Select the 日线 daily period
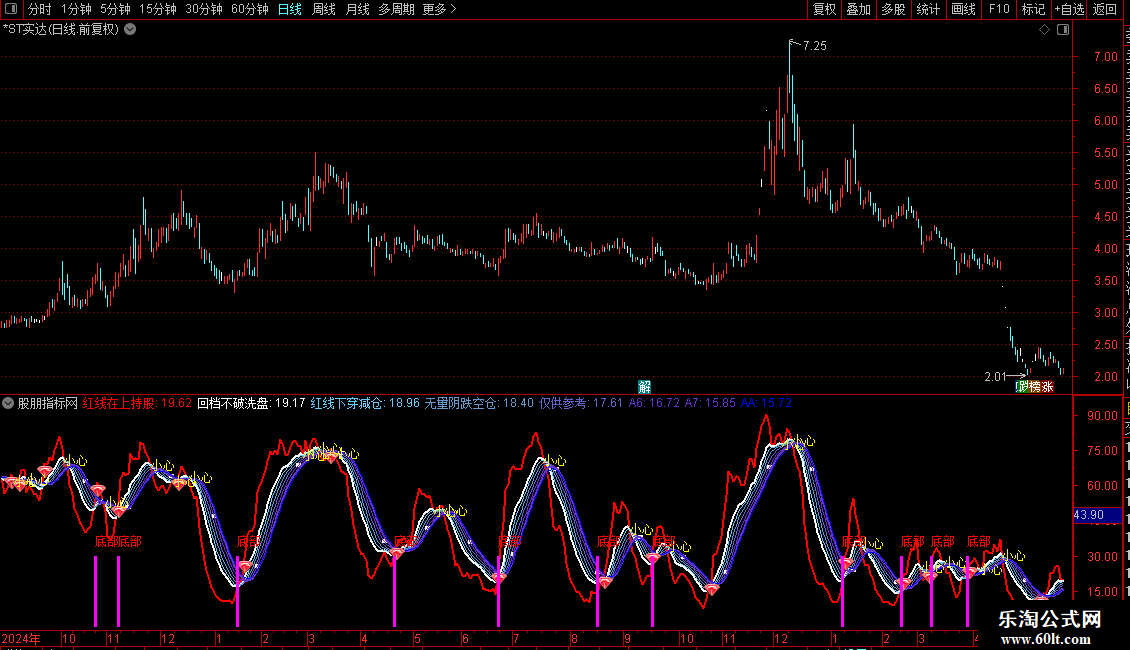Image resolution: width=1130 pixels, height=650 pixels. [x=290, y=9]
